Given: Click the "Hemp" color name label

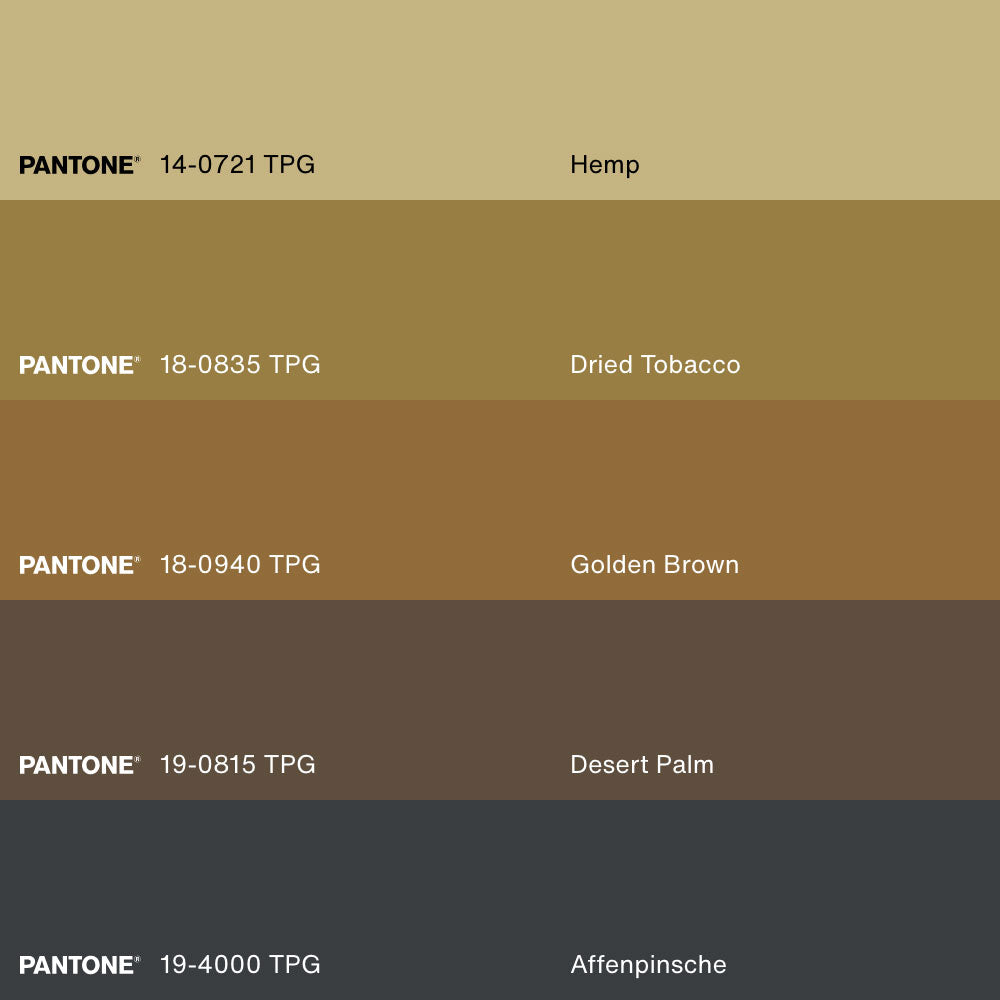Looking at the screenshot, I should (x=604, y=165).
